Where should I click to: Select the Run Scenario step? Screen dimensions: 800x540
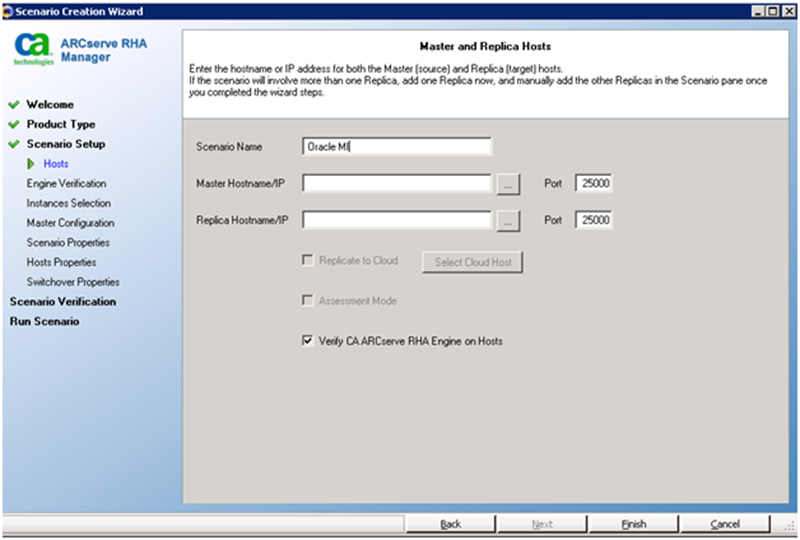(x=44, y=322)
